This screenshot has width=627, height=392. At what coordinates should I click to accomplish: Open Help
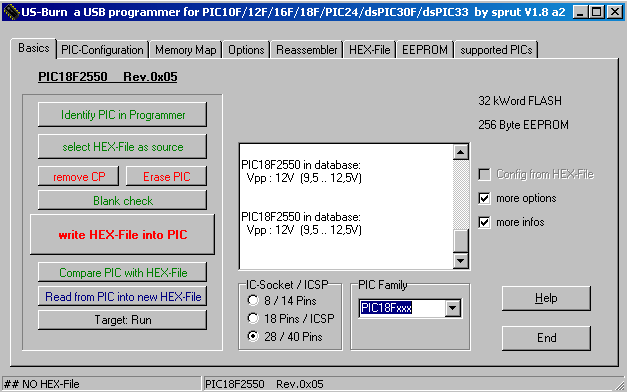546,298
